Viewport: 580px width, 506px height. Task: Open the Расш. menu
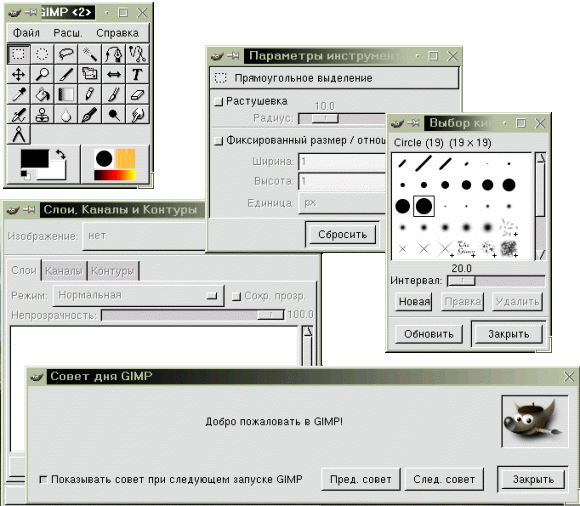(67, 33)
